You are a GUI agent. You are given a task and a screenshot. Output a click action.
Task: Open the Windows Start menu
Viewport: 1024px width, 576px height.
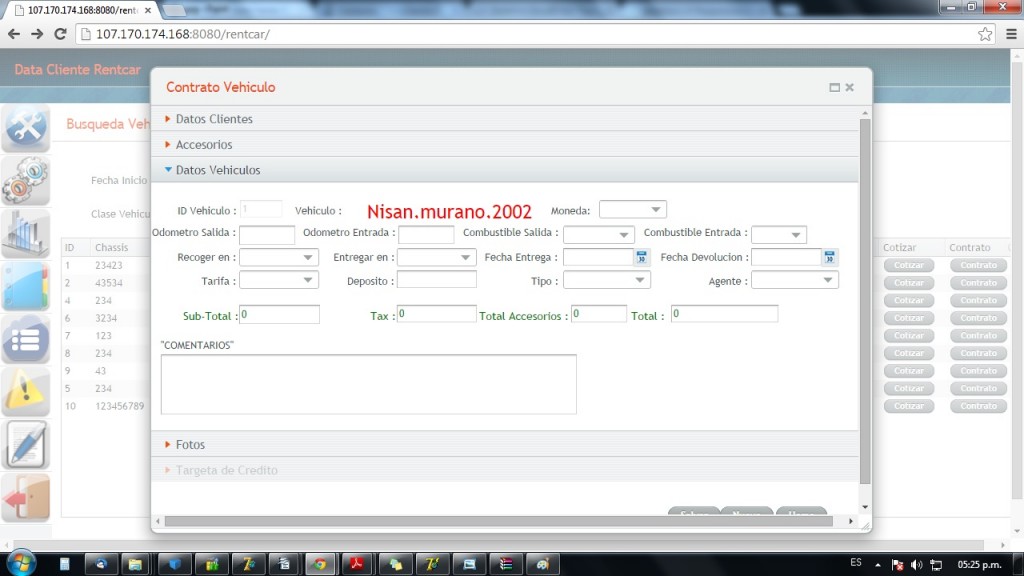[21, 563]
